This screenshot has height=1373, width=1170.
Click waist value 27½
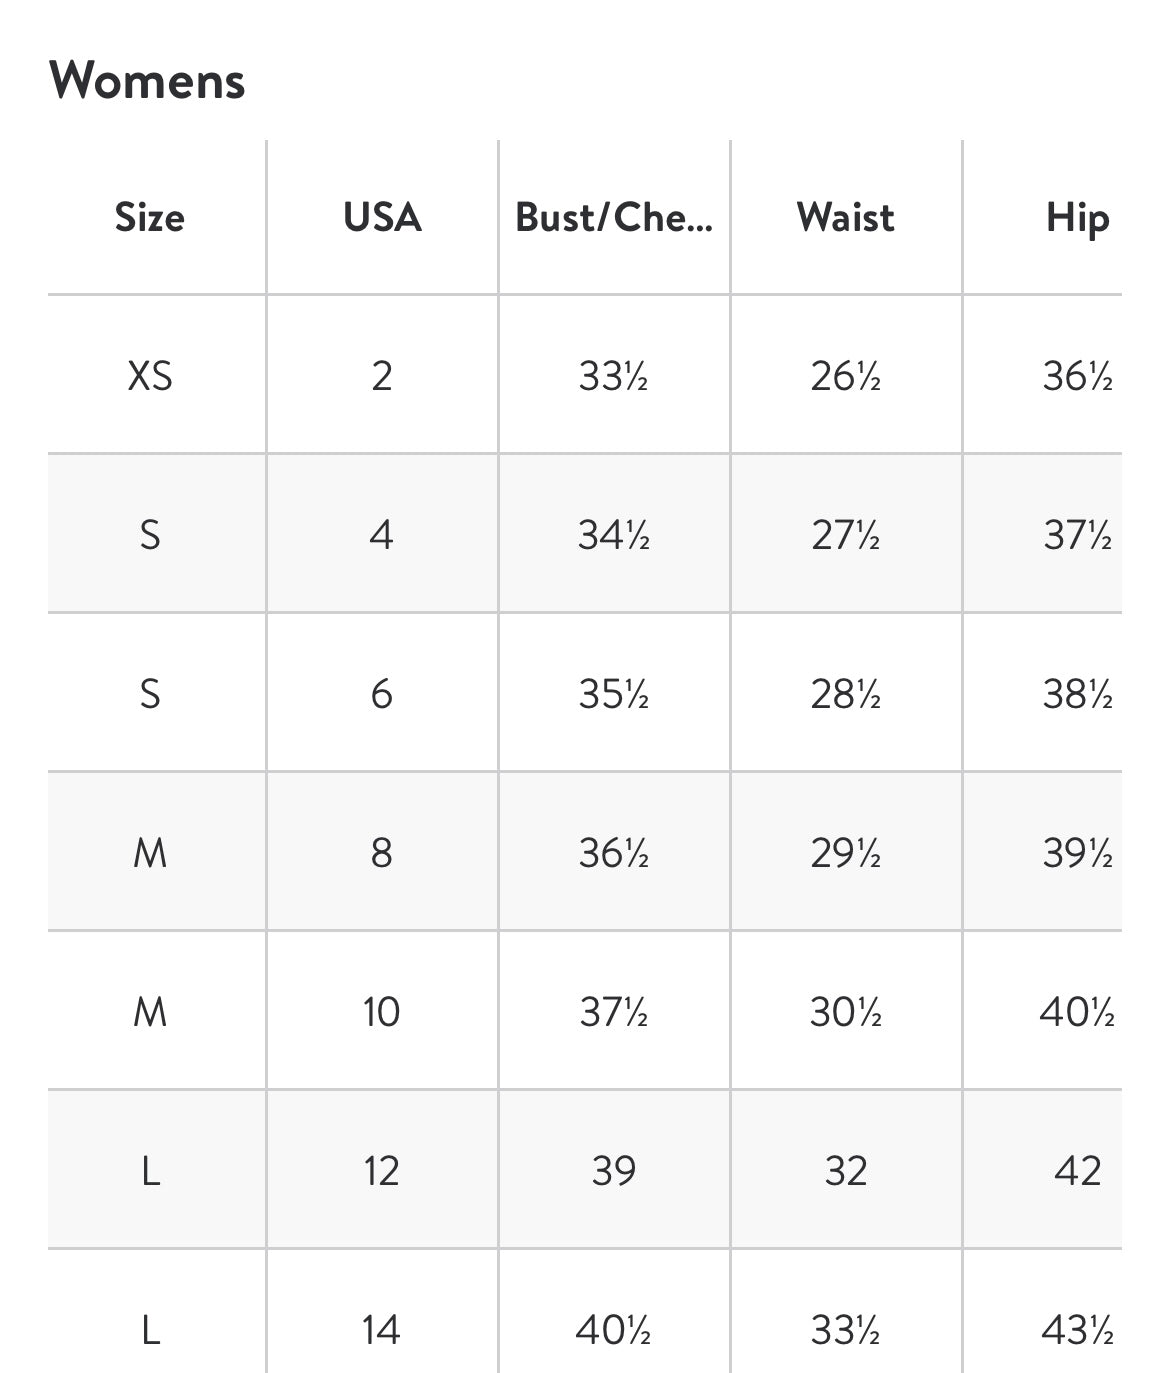845,535
